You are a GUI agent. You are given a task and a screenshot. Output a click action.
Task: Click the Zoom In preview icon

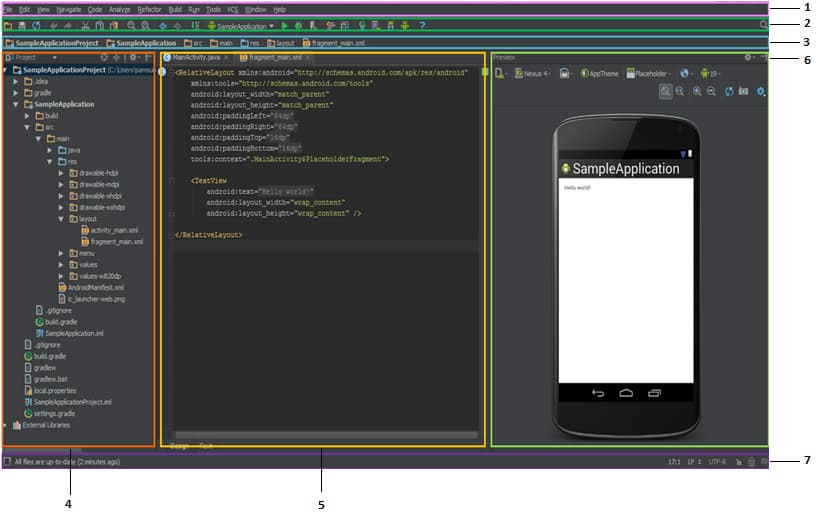(x=697, y=91)
